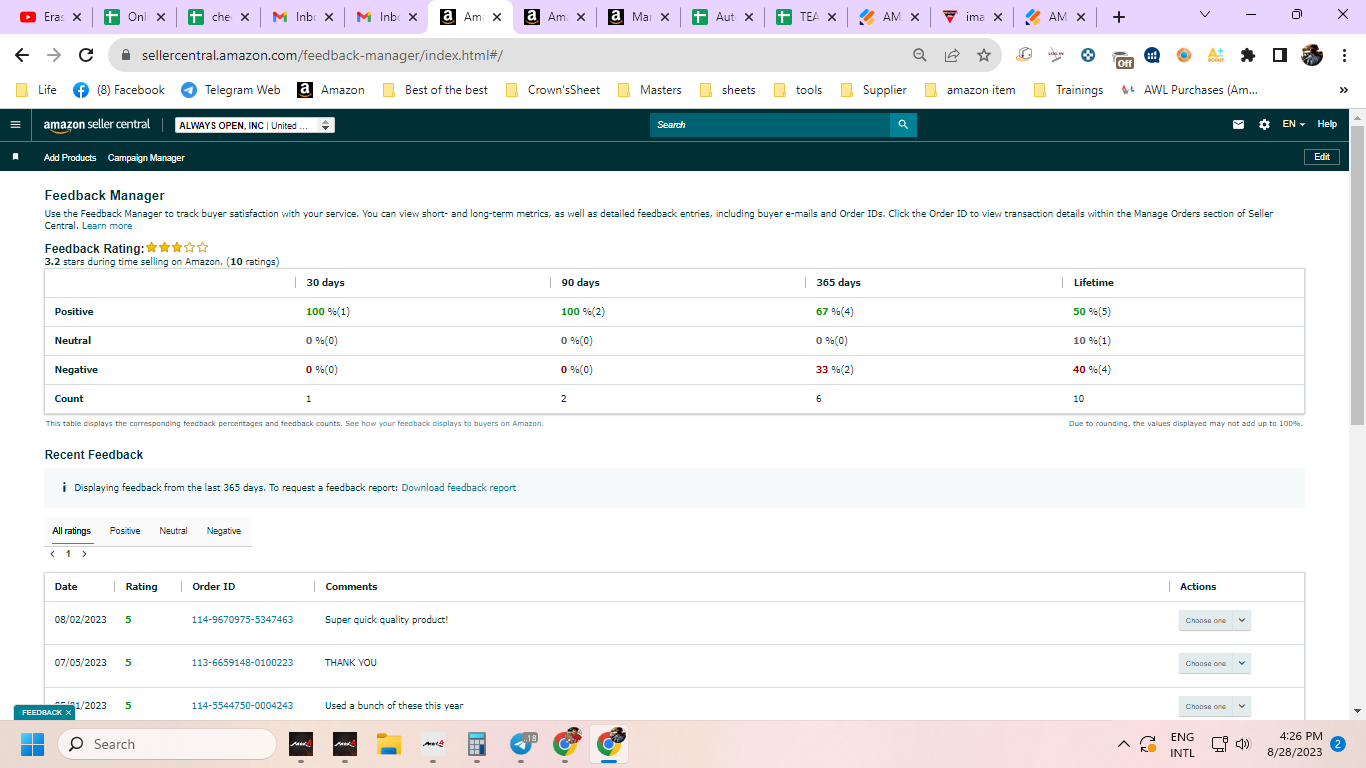The height and width of the screenshot is (768, 1366).
Task: Open order 113-6659148-0100223
Action: 243,663
